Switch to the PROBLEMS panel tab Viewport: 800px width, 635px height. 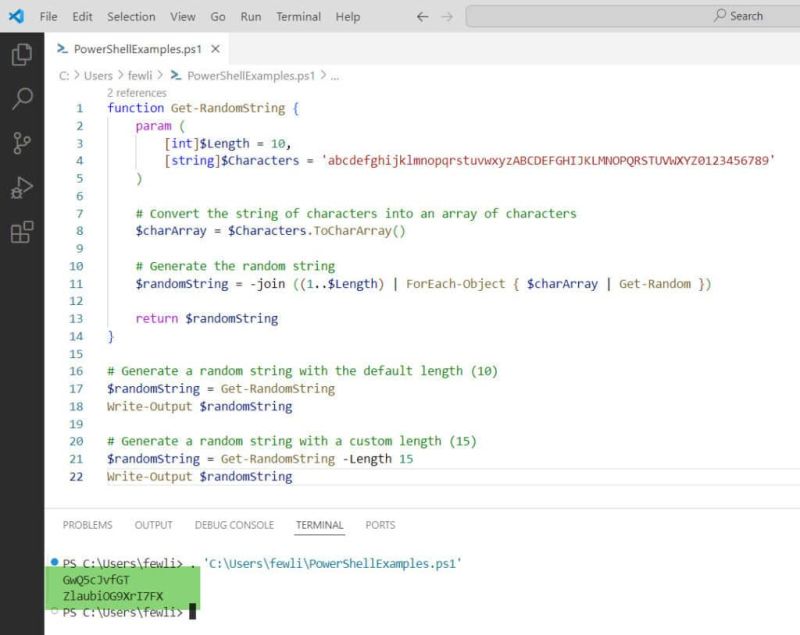pyautogui.click(x=87, y=524)
